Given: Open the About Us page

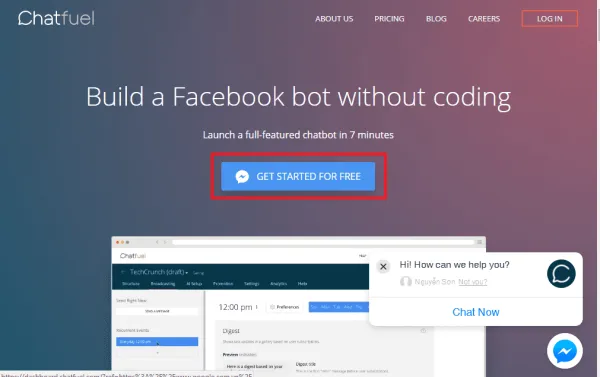Looking at the screenshot, I should click(x=334, y=19).
